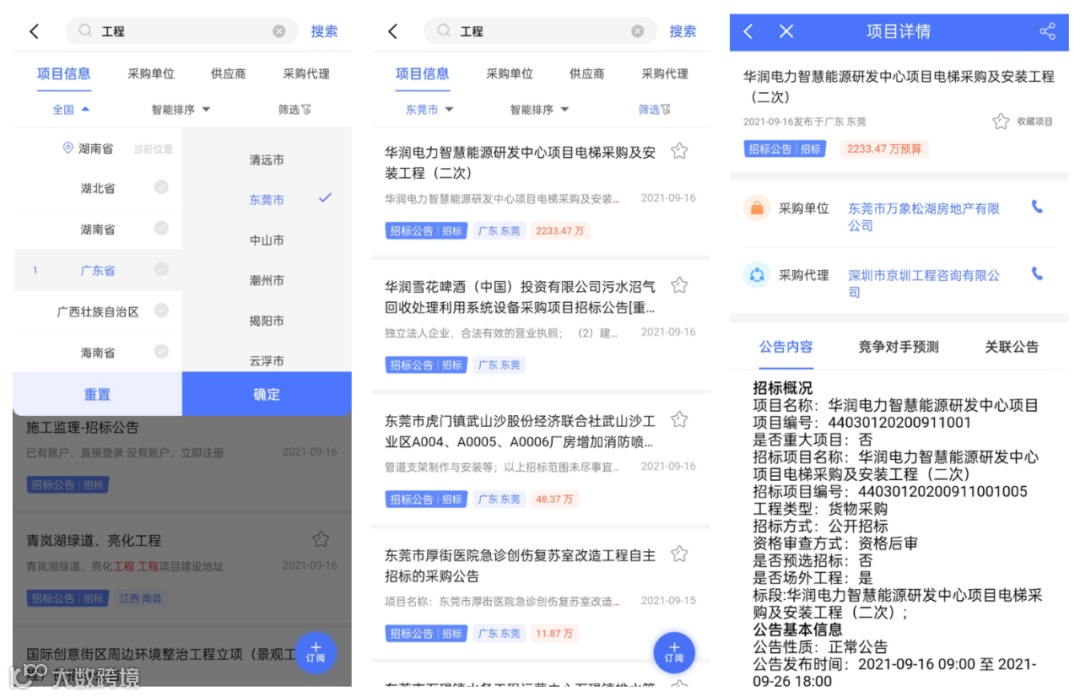1080x697 pixels.
Task: Tap the search magnifier in left screen
Action: point(85,31)
